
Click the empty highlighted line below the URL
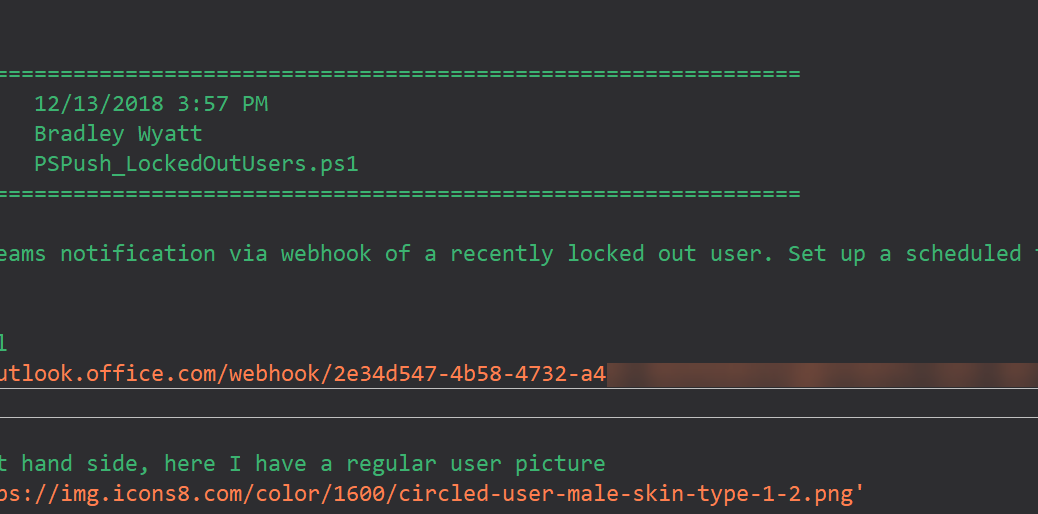coord(519,403)
